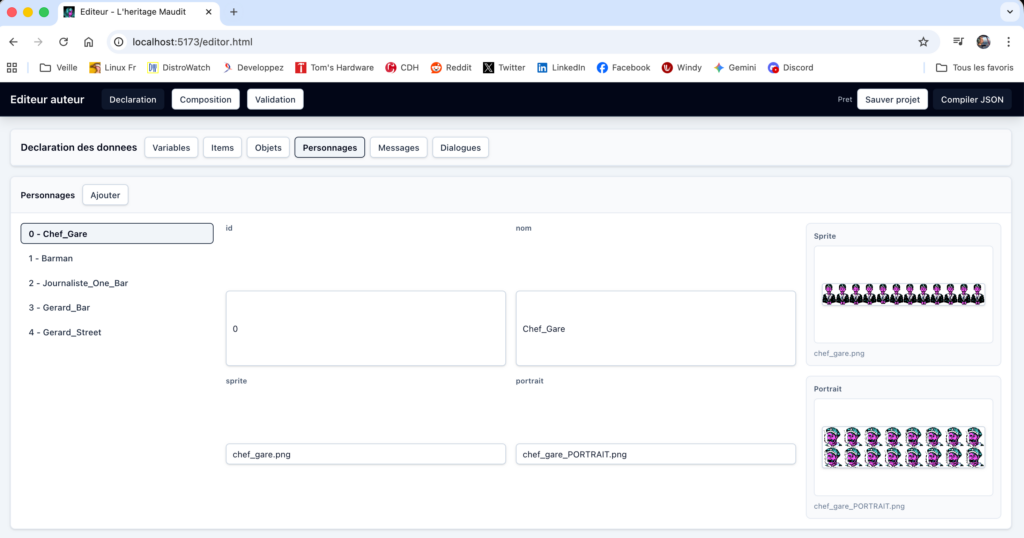Open a new browser tab
This screenshot has width=1024, height=538.
234,12
